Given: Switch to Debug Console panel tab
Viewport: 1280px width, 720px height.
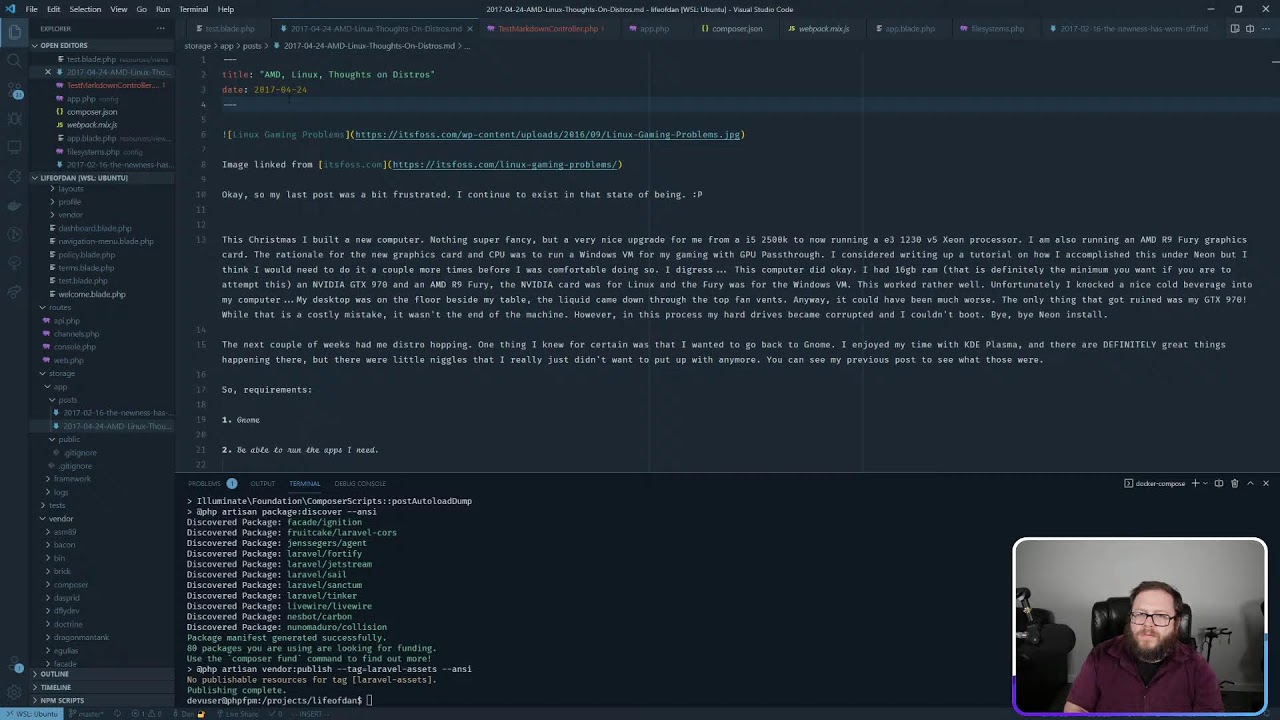Looking at the screenshot, I should coord(360,483).
